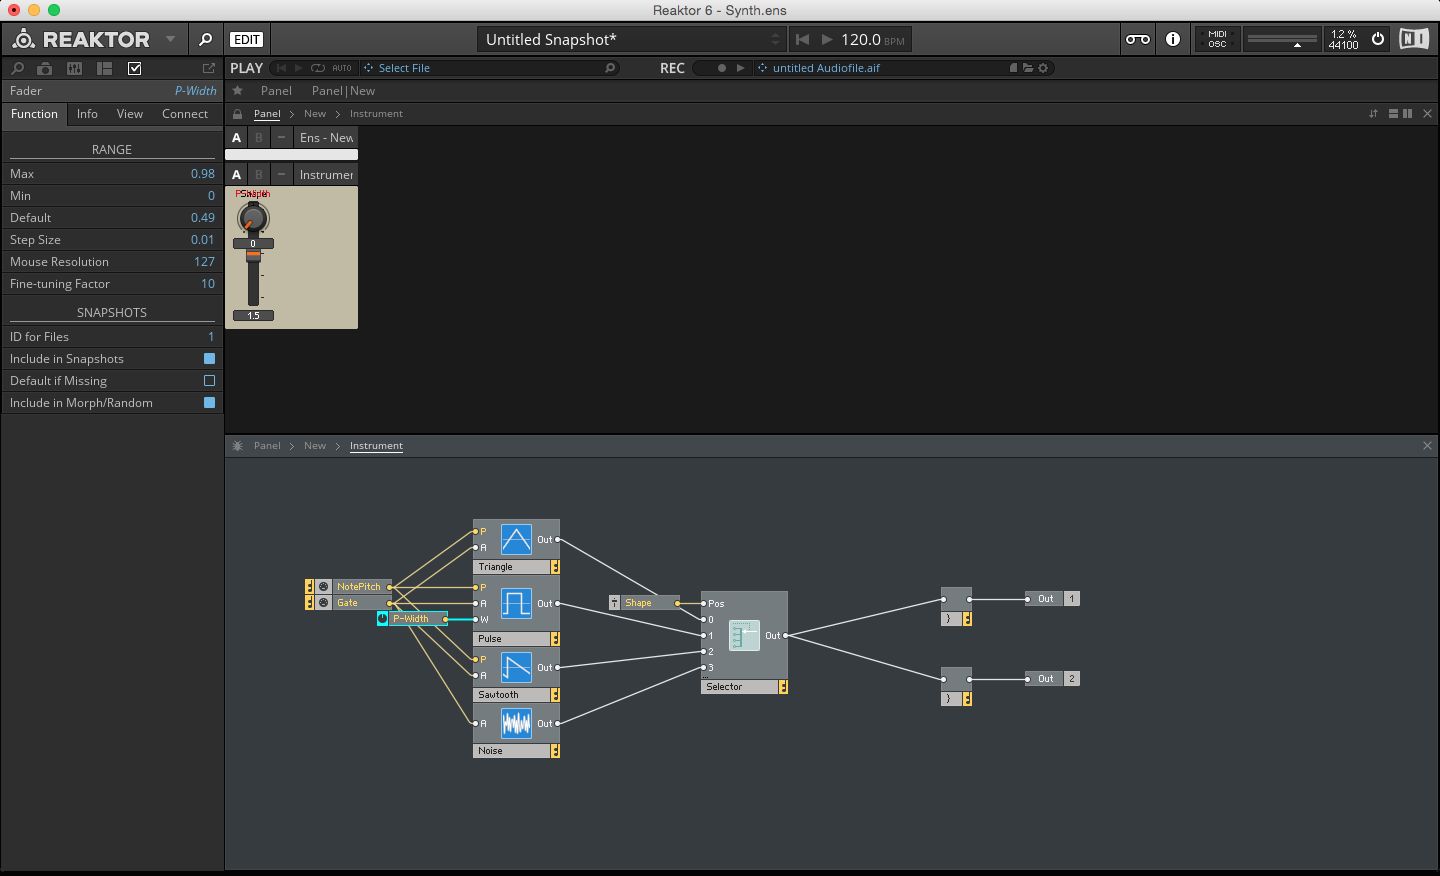Open the Reaktor main menu dropdown arrow
This screenshot has width=1440, height=876.
pyautogui.click(x=171, y=39)
